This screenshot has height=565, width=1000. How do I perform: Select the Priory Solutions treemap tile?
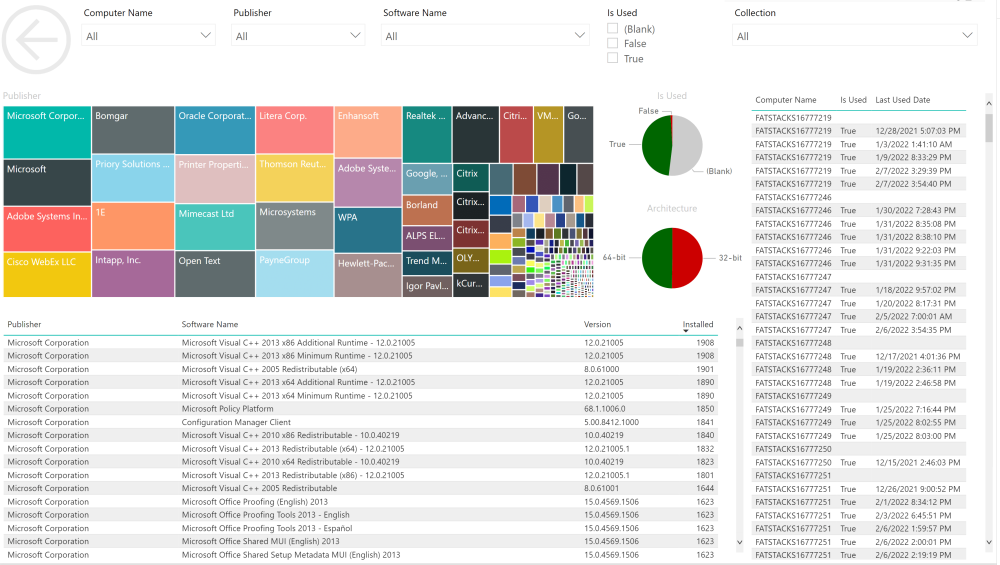pyautogui.click(x=133, y=178)
